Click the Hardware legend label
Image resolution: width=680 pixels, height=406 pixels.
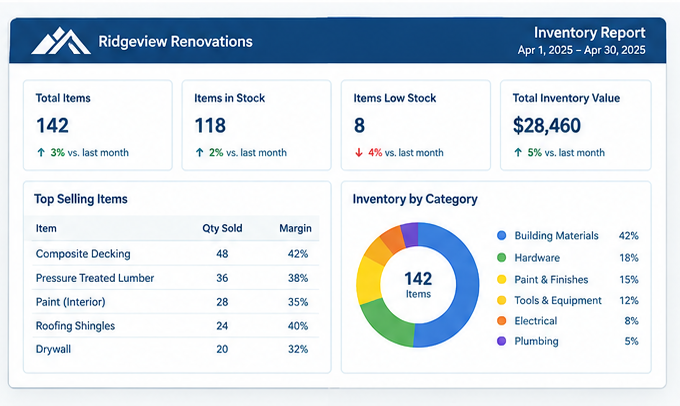[x=537, y=258]
